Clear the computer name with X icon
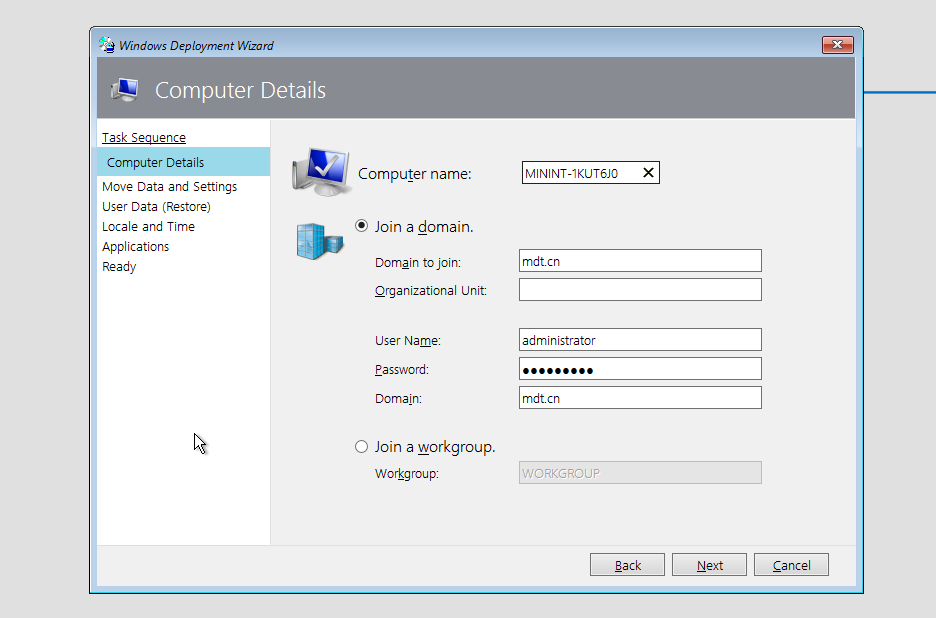Viewport: 936px width, 618px height. 648,173
